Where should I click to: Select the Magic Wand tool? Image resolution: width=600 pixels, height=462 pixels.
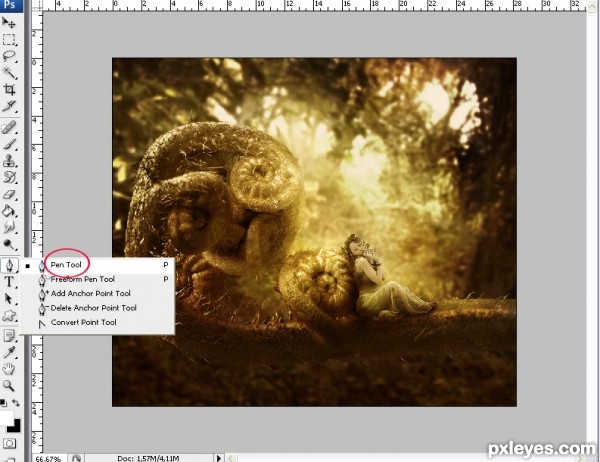click(x=9, y=72)
